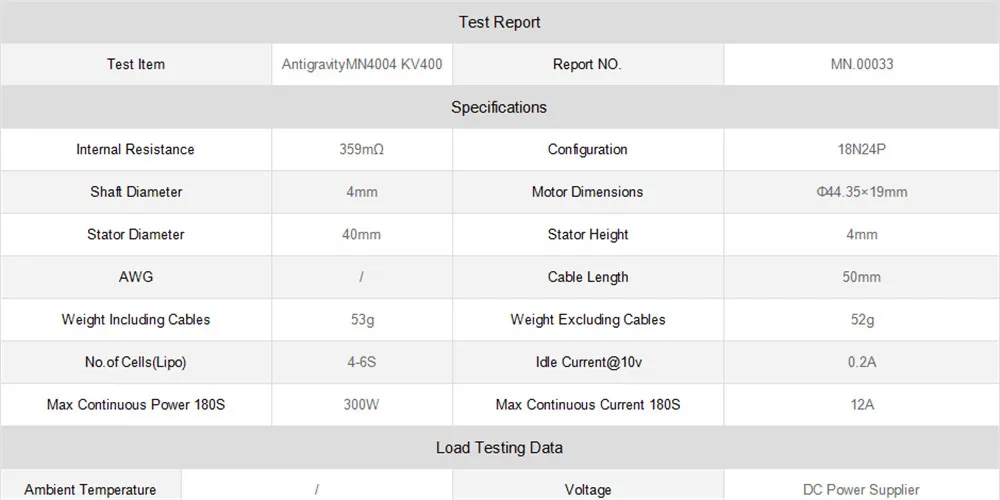
Task: Click the 300W max continuous power value
Action: pyautogui.click(x=362, y=404)
